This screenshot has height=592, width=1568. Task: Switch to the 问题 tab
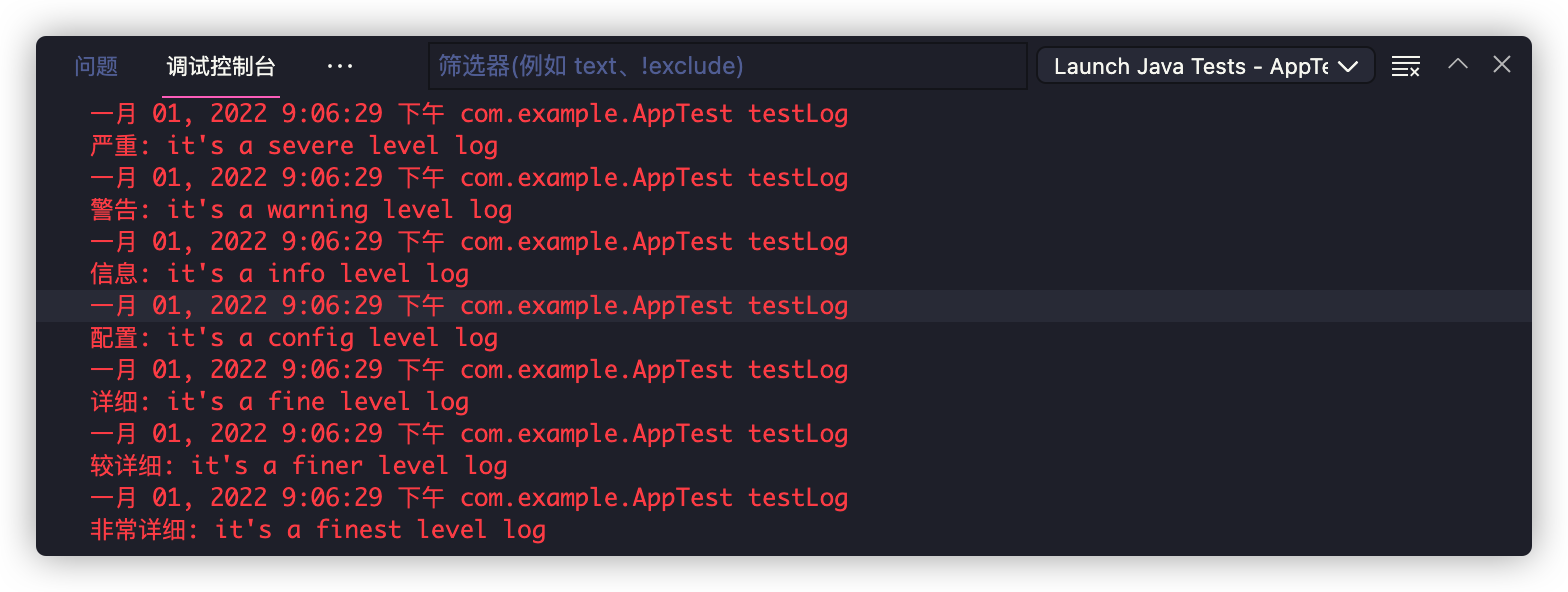point(96,67)
